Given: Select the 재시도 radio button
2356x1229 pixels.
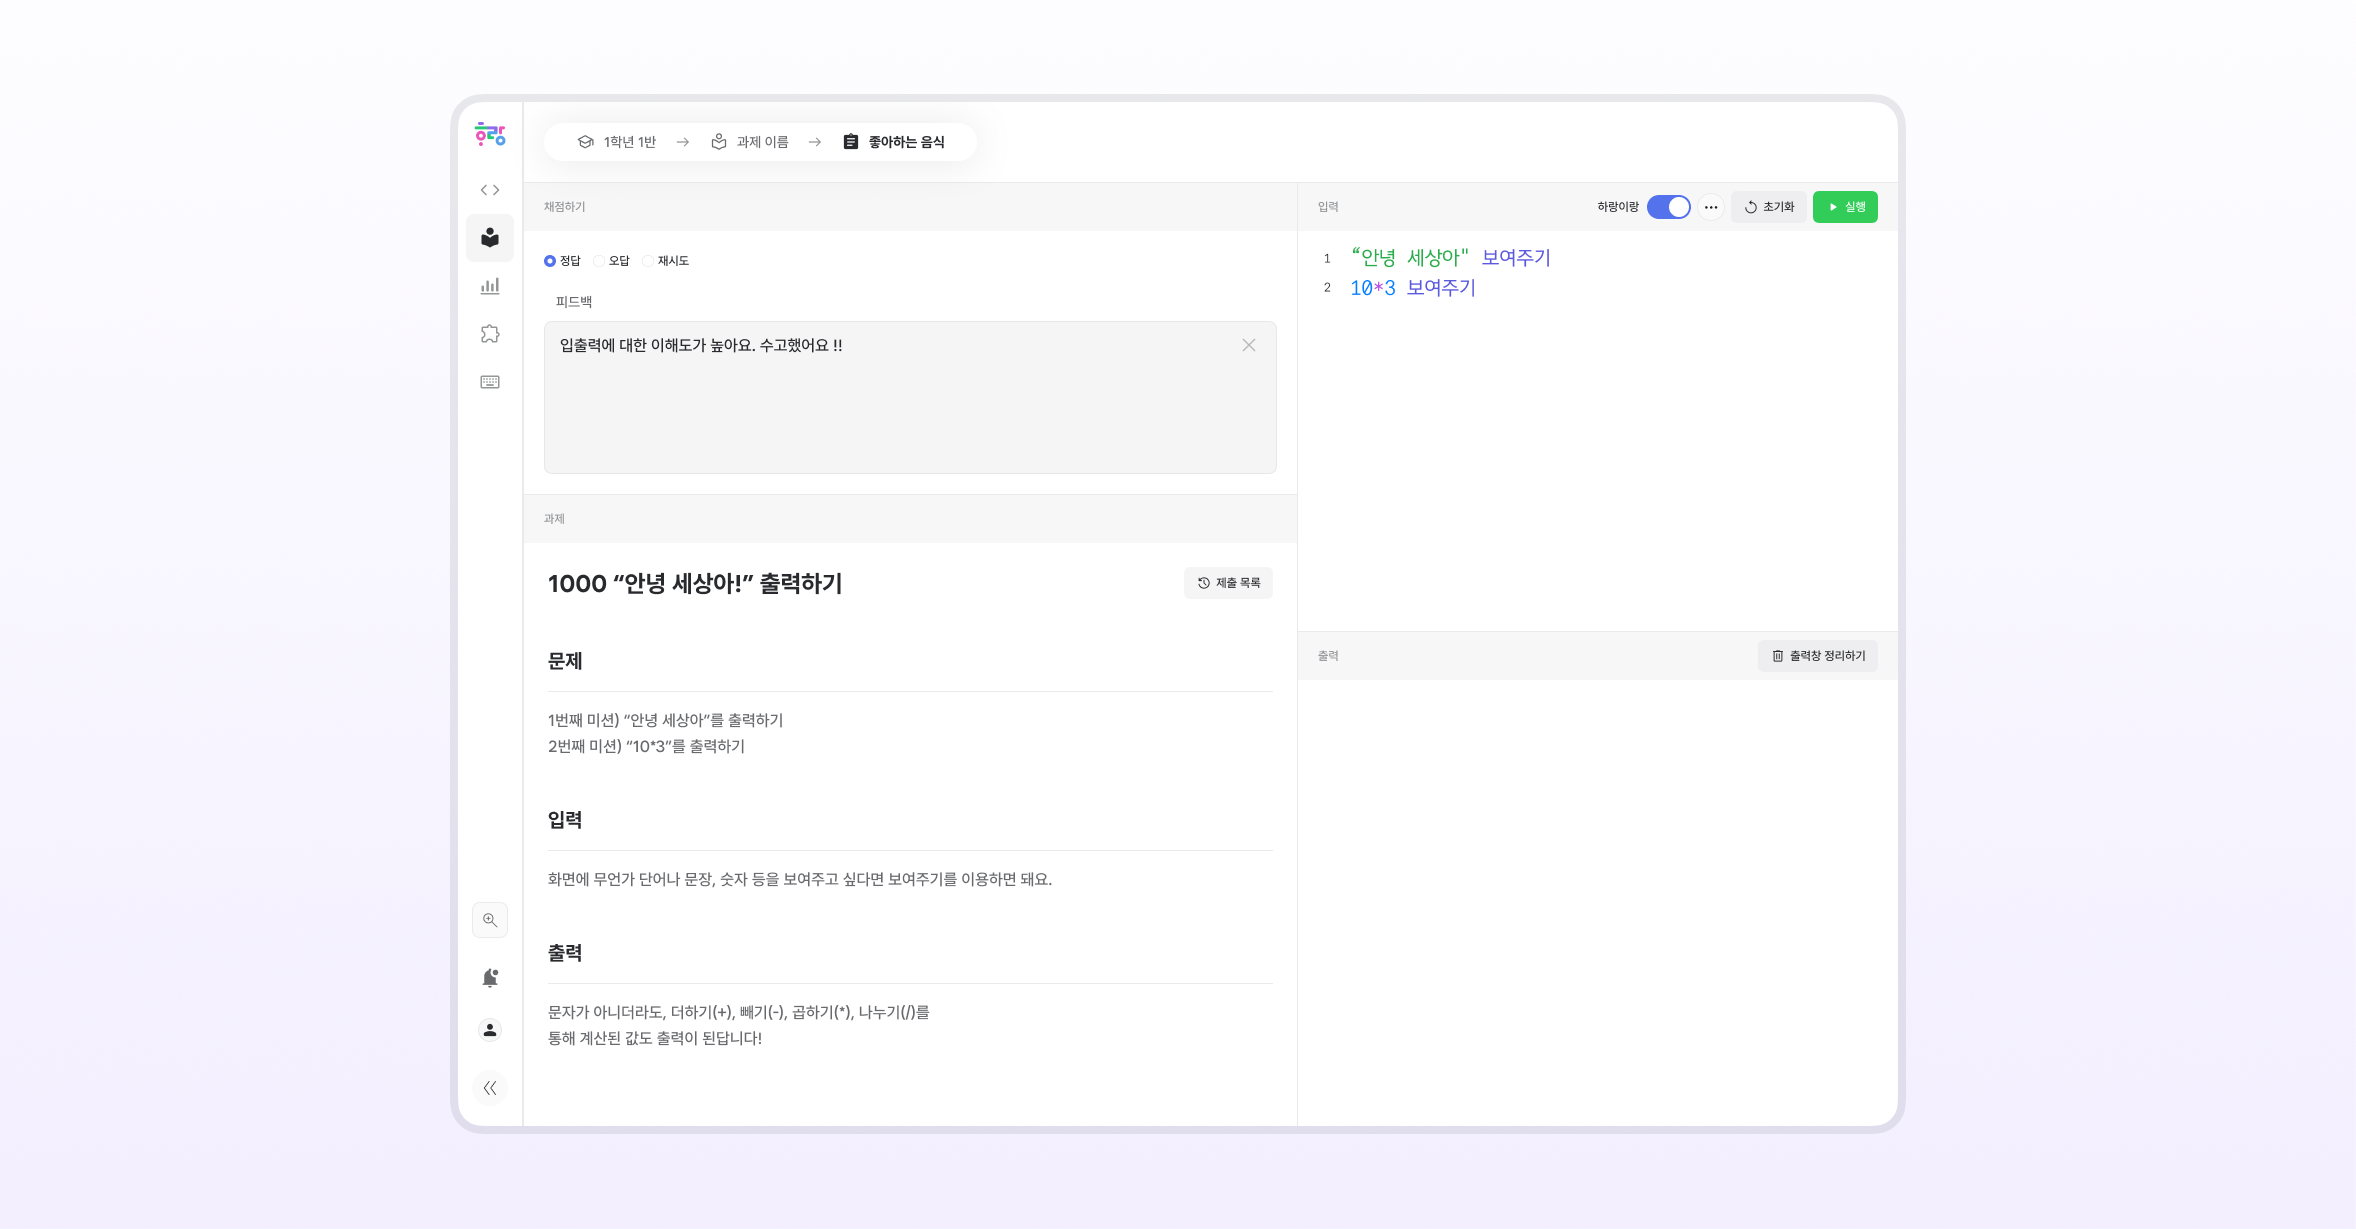Looking at the screenshot, I should (648, 261).
